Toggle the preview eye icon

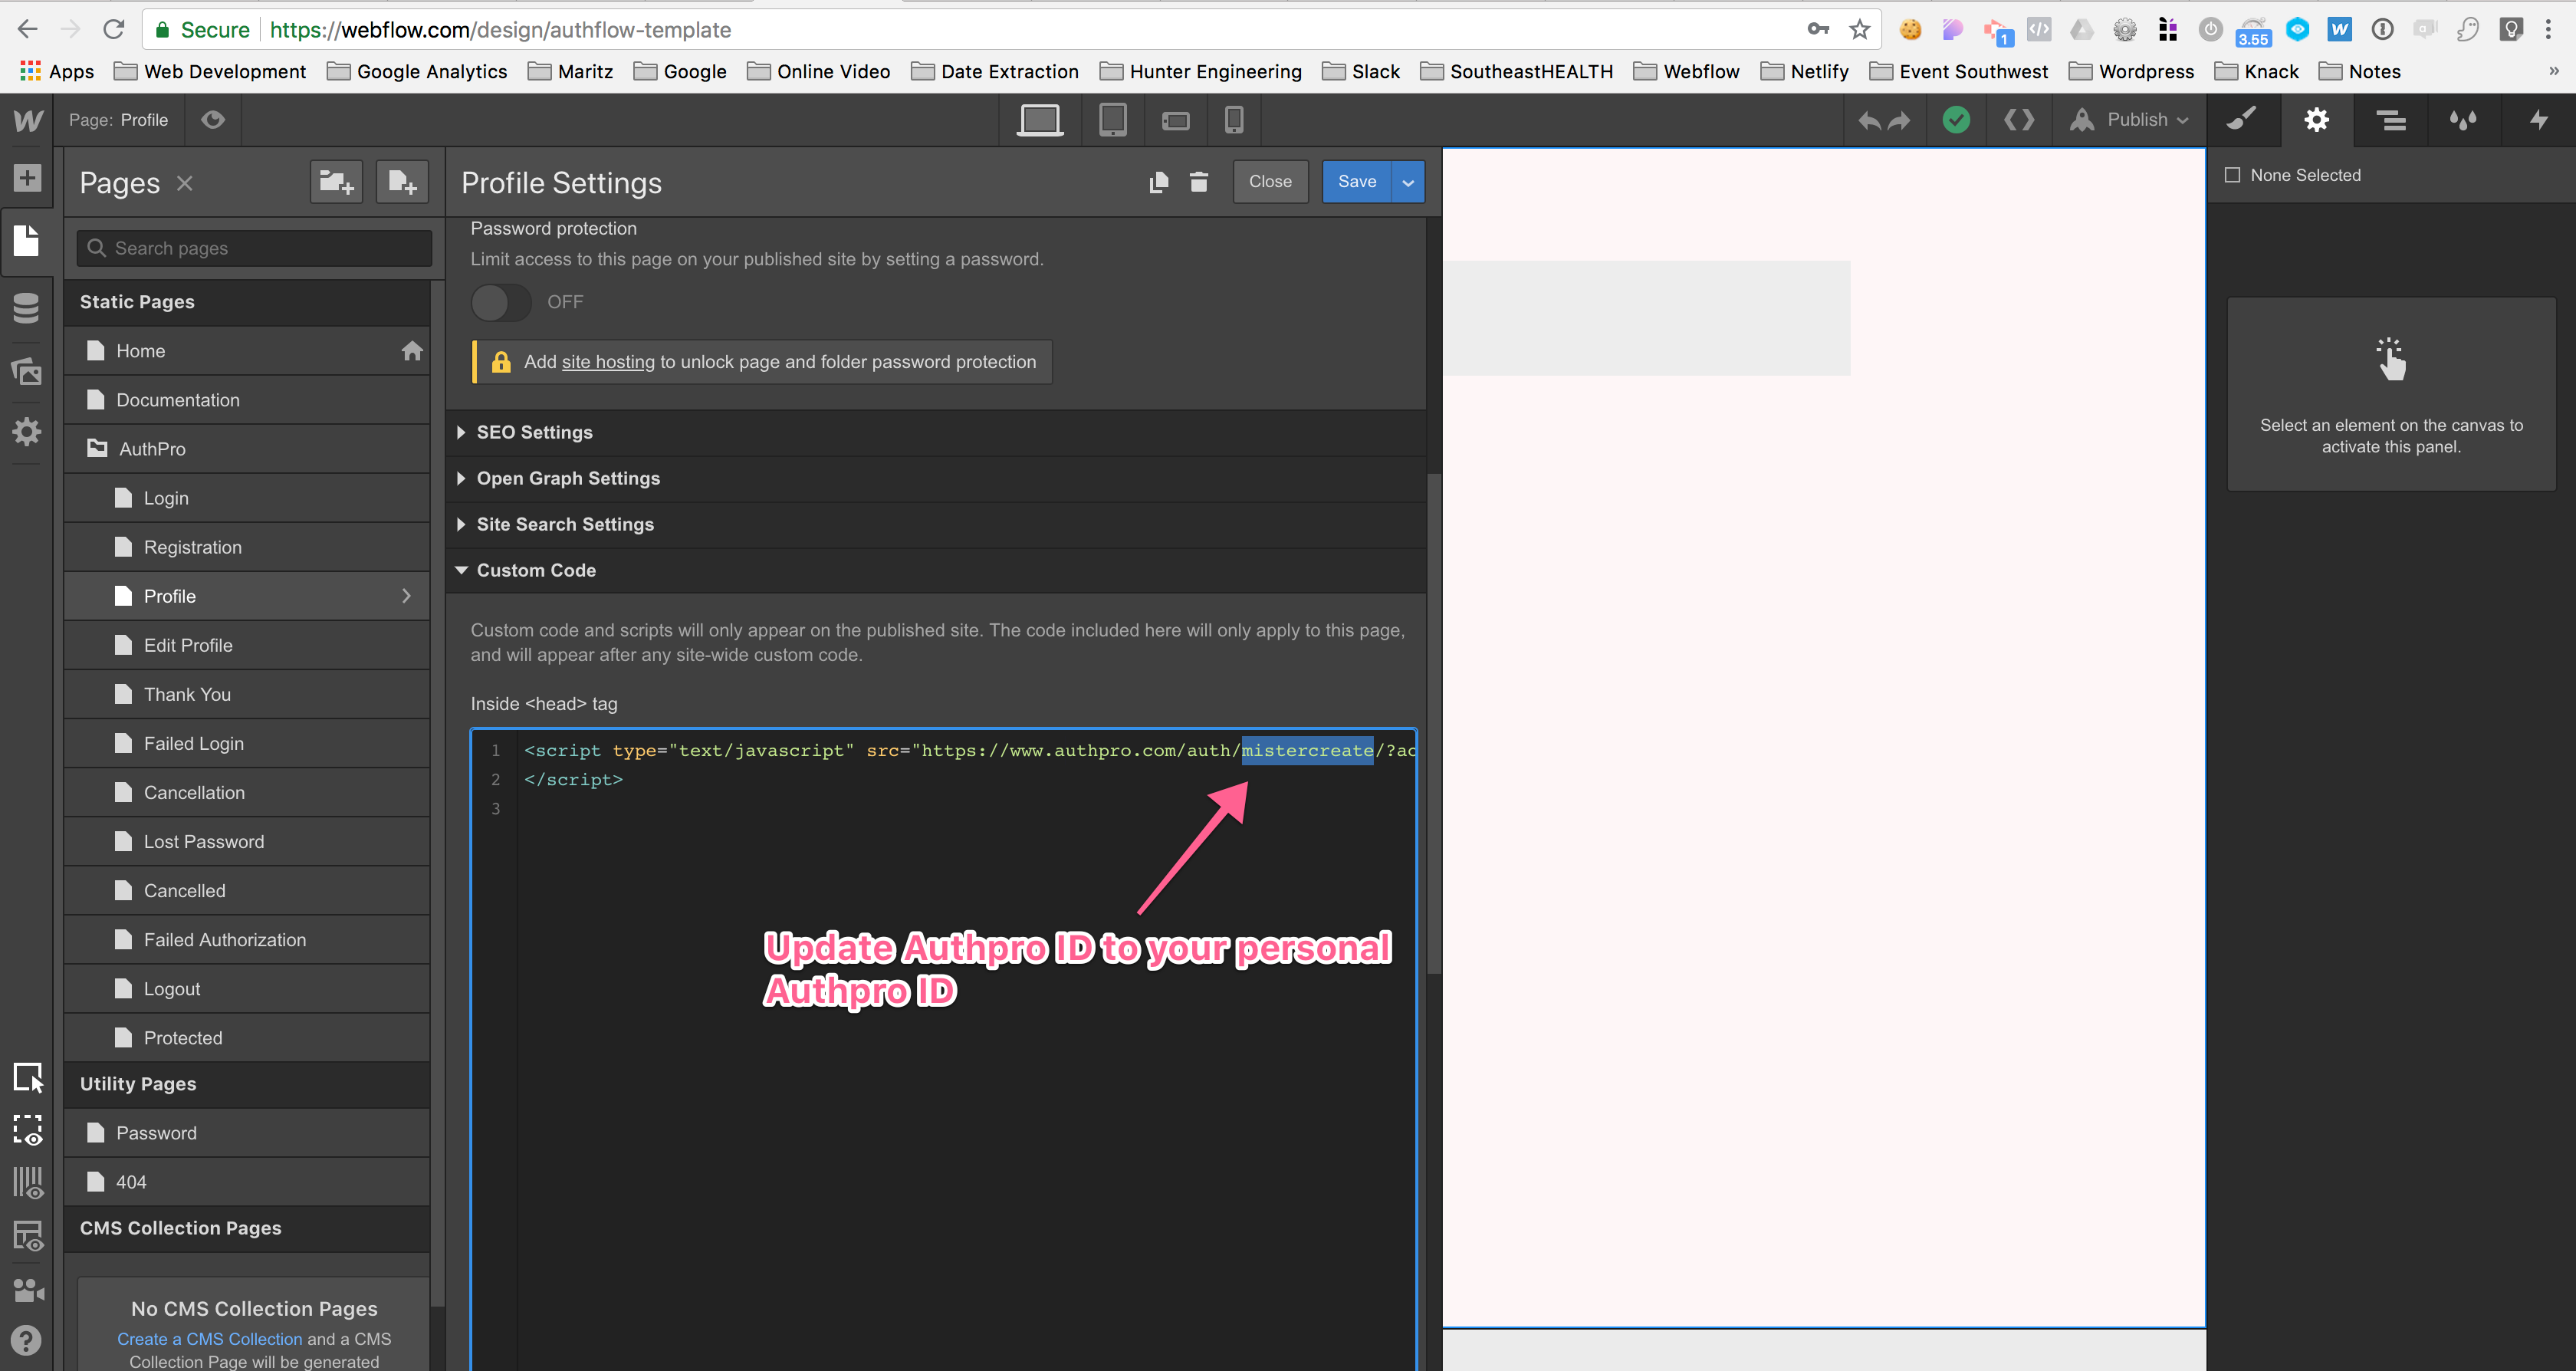click(213, 120)
